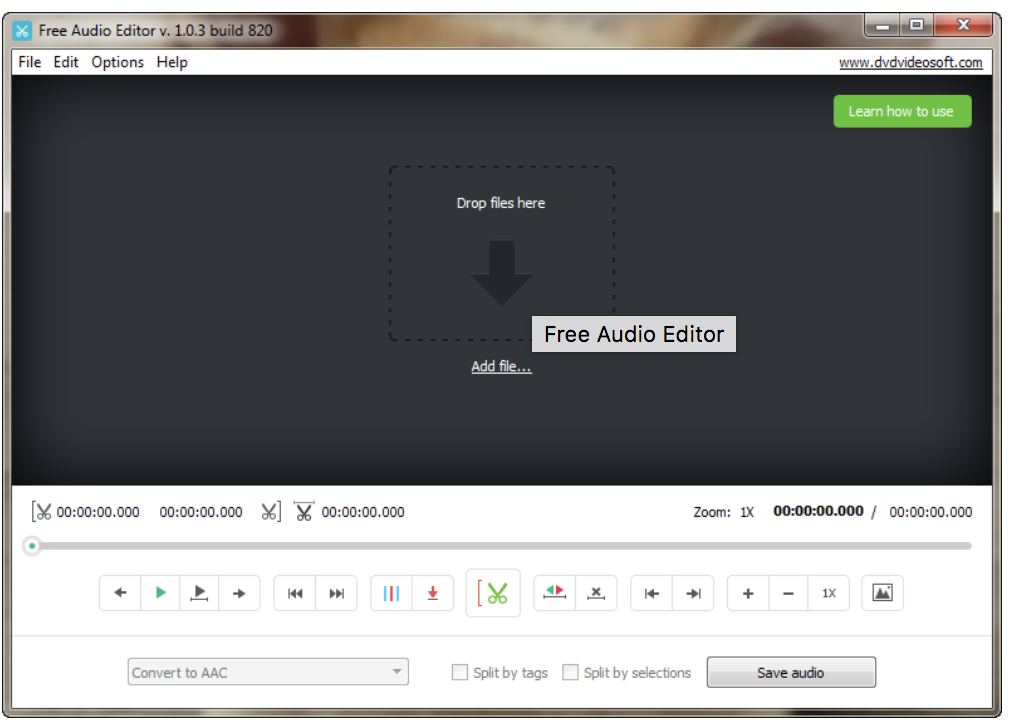Minimize the Free Audio Editor window
1020x726 pixels.
tap(883, 26)
